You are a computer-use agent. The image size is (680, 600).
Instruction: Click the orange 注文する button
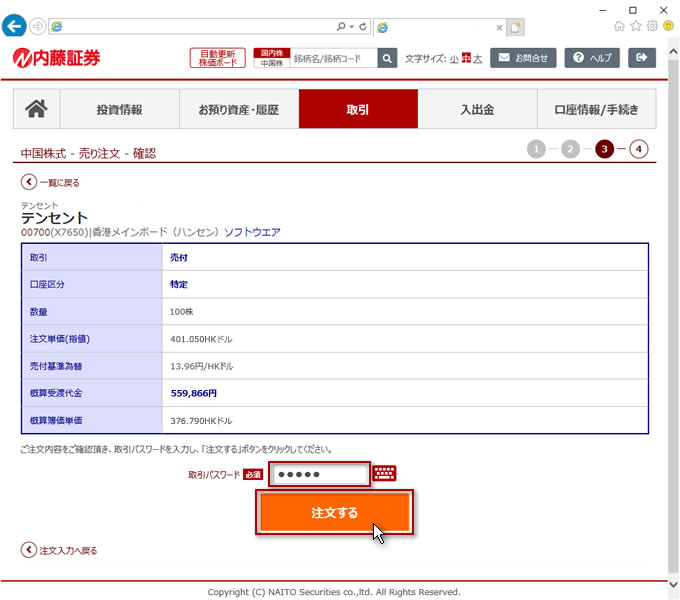click(x=334, y=512)
